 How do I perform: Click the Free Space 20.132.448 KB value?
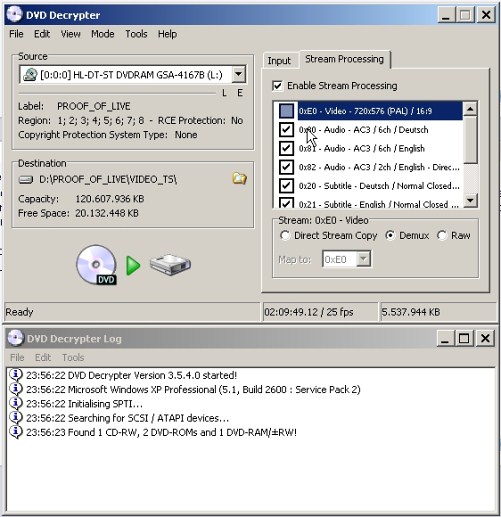pyautogui.click(x=107, y=213)
